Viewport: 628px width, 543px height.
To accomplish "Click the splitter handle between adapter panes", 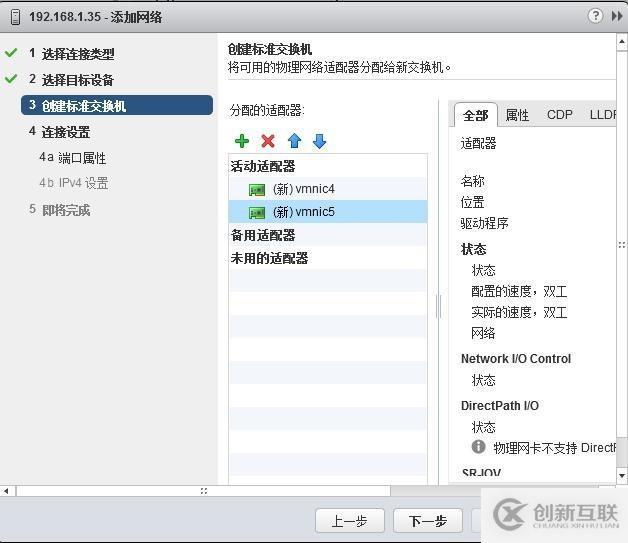I will click(x=439, y=306).
